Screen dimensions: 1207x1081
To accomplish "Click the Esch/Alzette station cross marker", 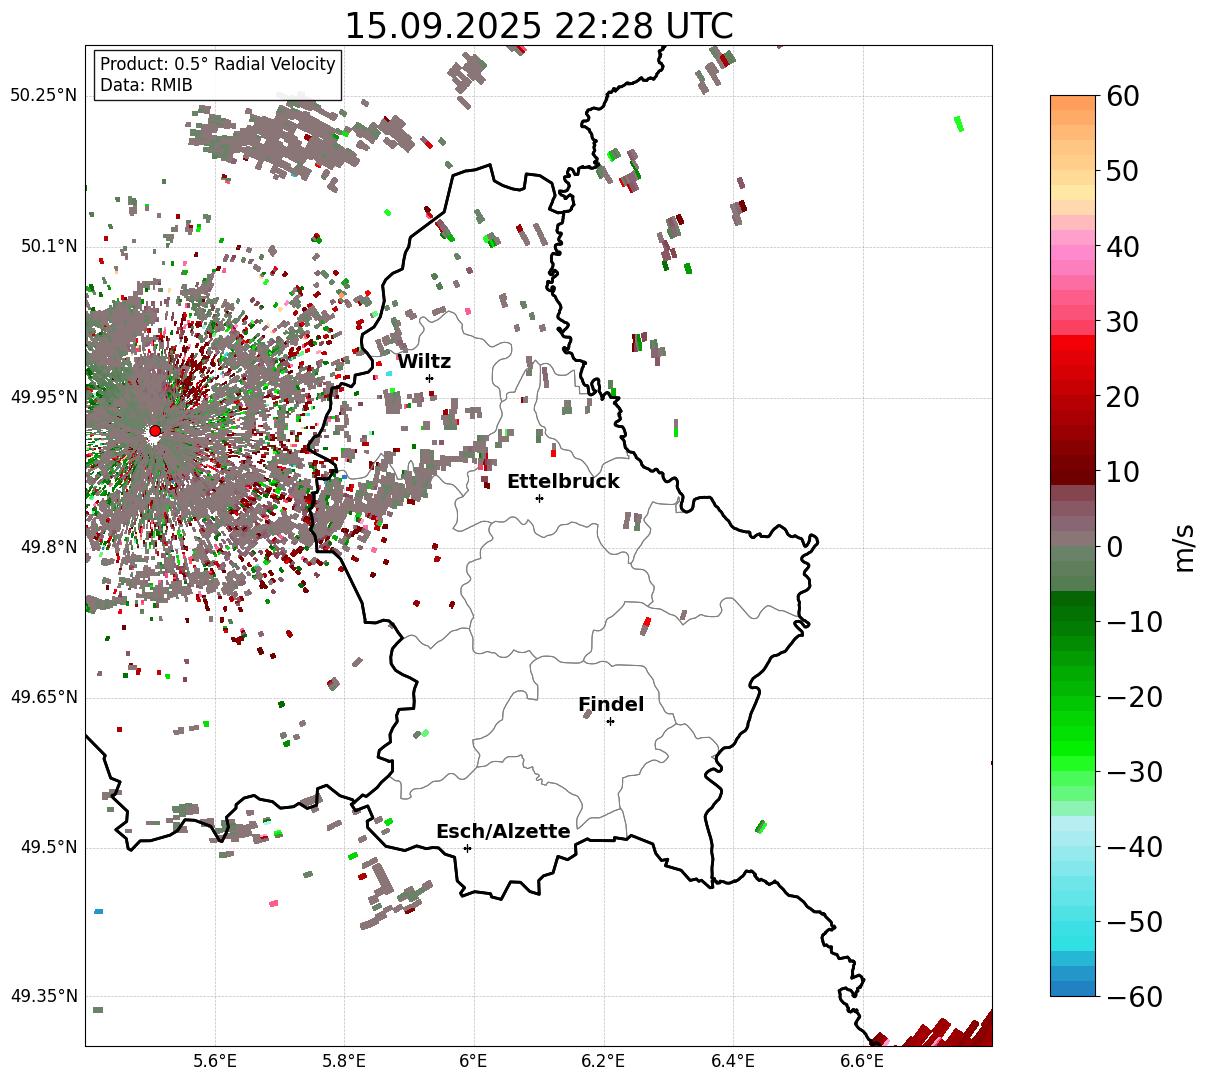I will [467, 848].
